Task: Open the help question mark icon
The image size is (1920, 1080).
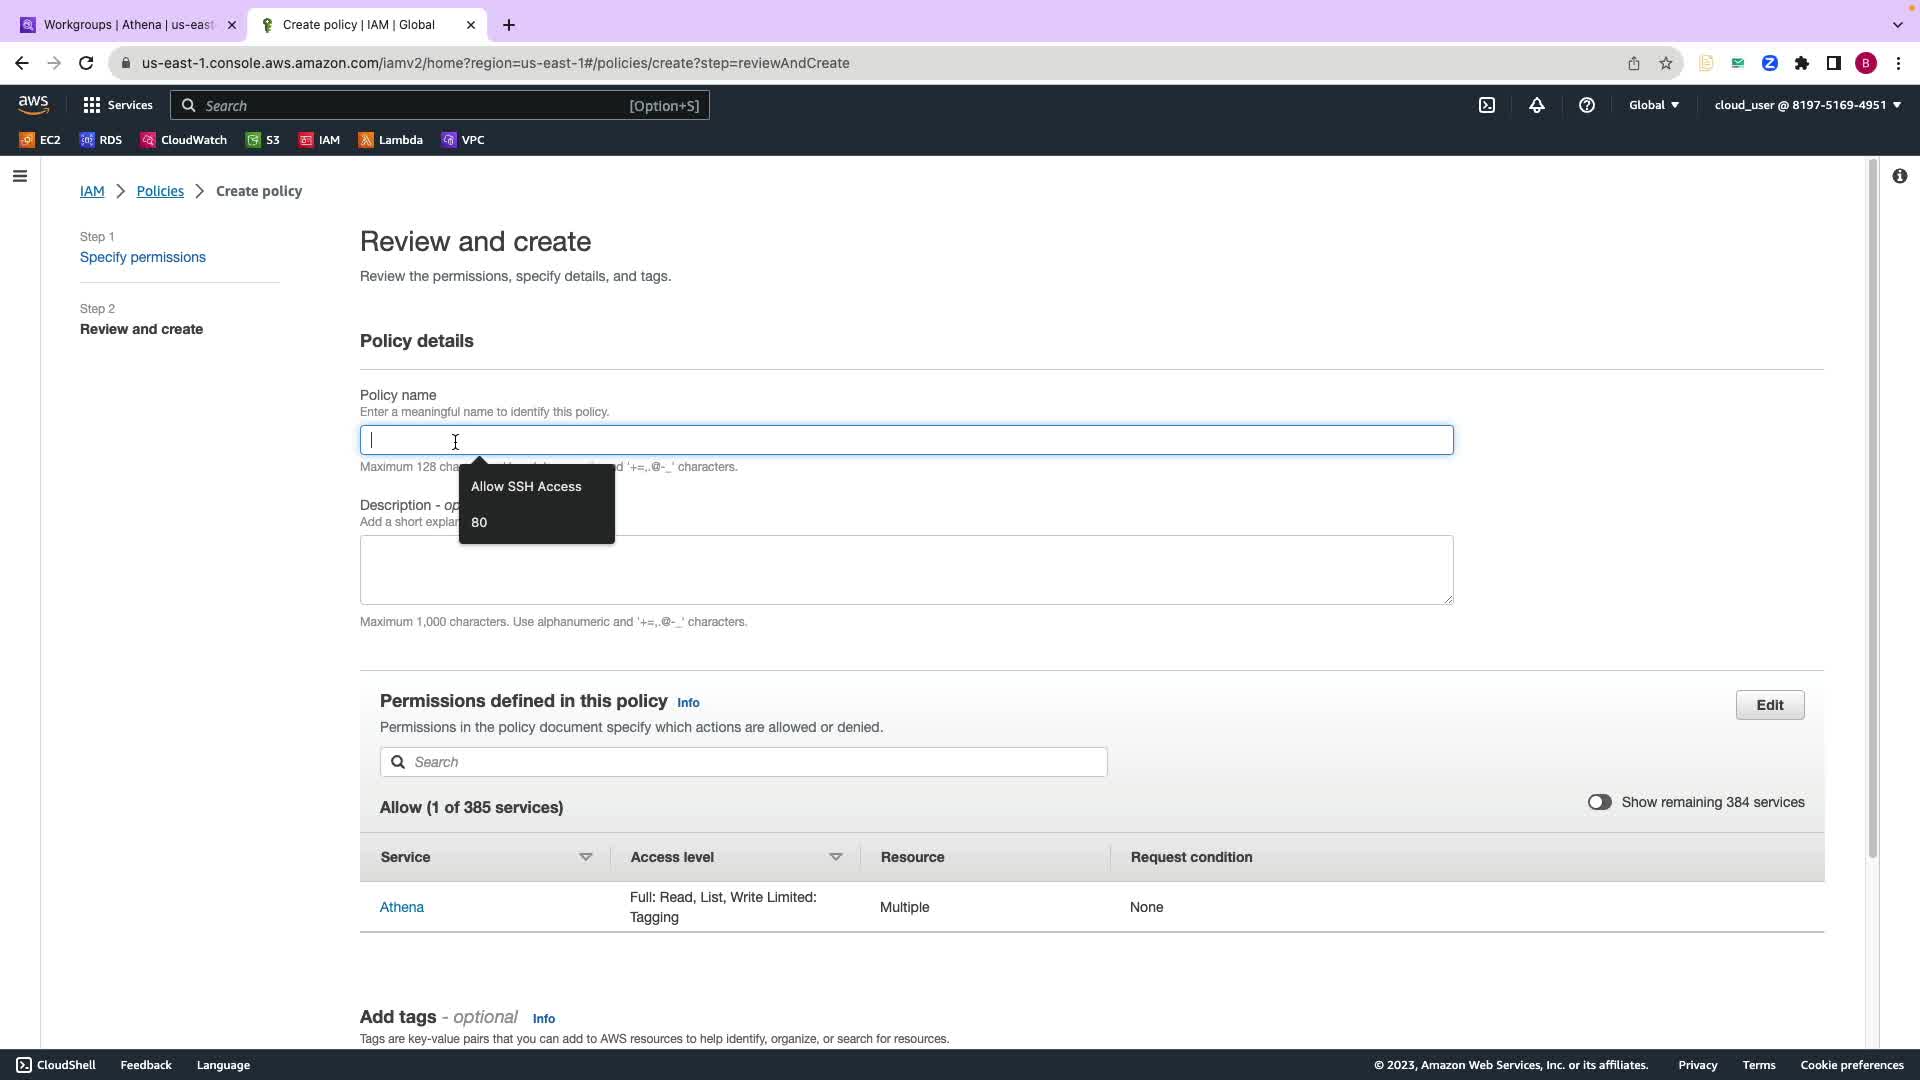Action: pyautogui.click(x=1587, y=105)
